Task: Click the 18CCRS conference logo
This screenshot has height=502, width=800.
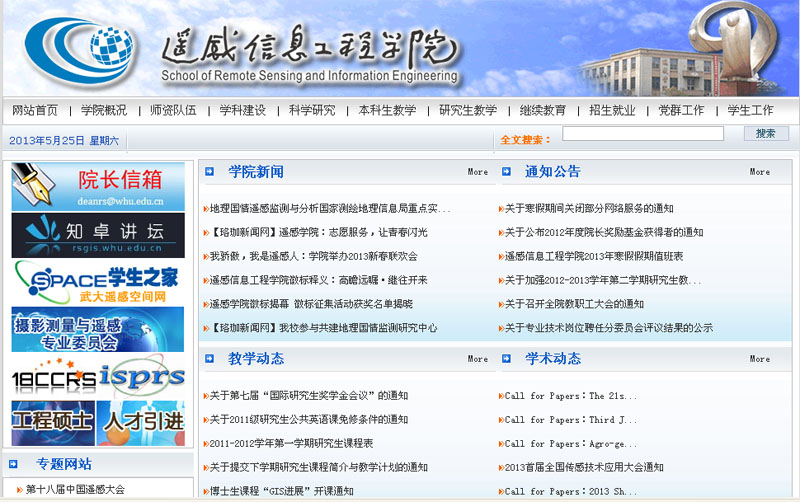Action: click(54, 376)
